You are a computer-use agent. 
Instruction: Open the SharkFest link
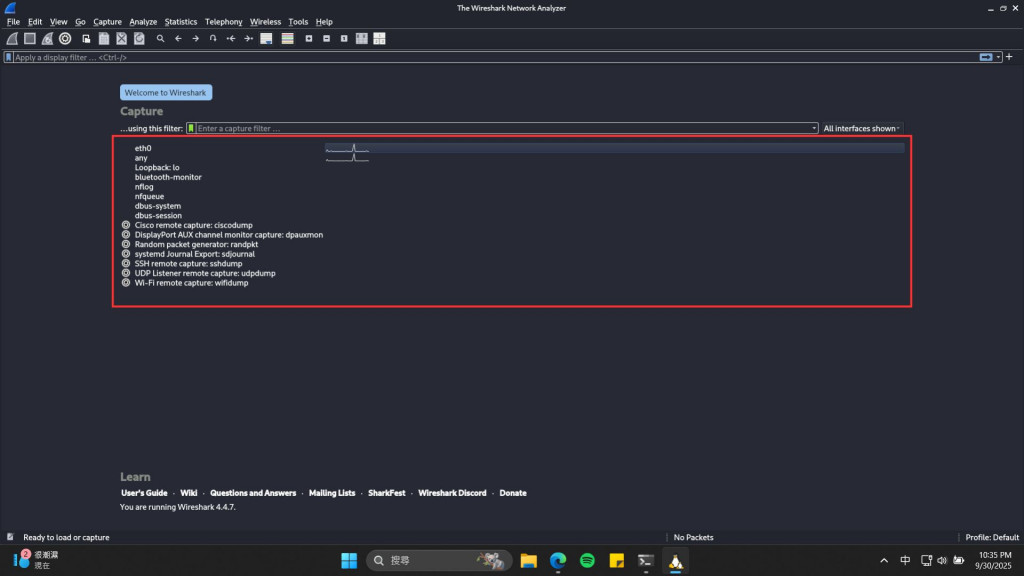(387, 493)
